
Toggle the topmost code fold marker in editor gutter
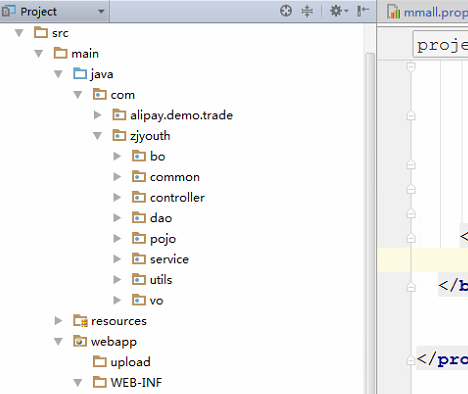[x=411, y=67]
